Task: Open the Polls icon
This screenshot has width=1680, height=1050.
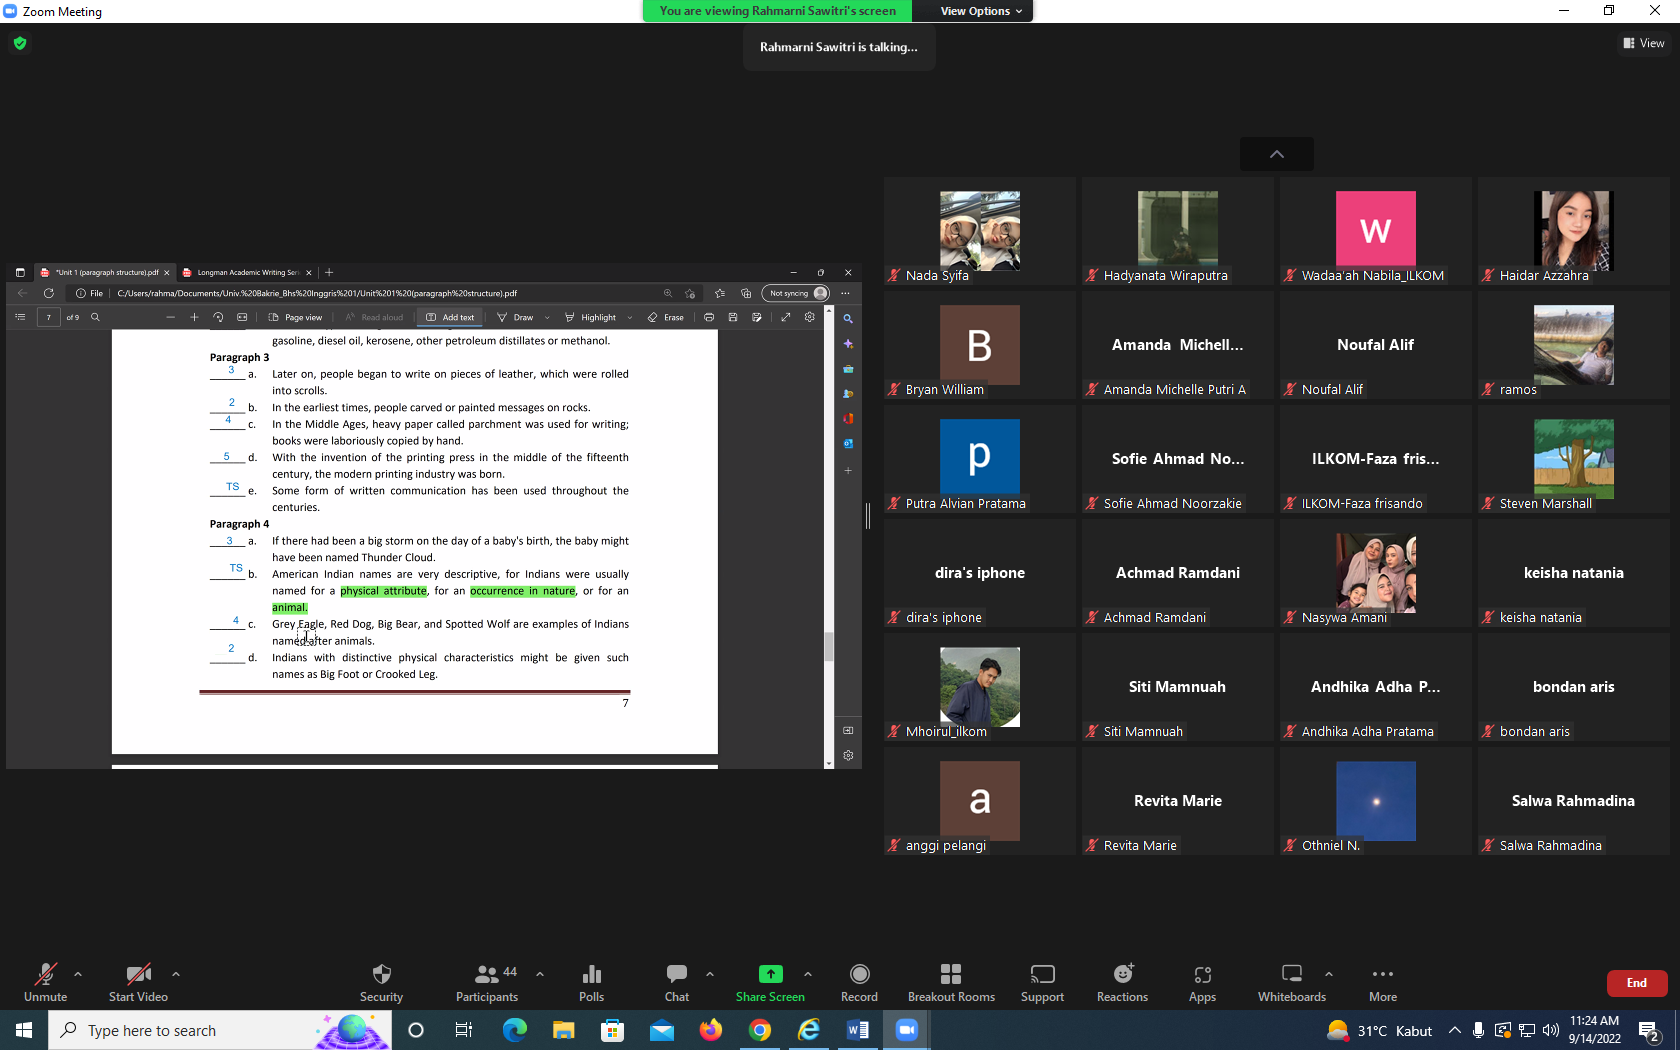Action: 591,974
